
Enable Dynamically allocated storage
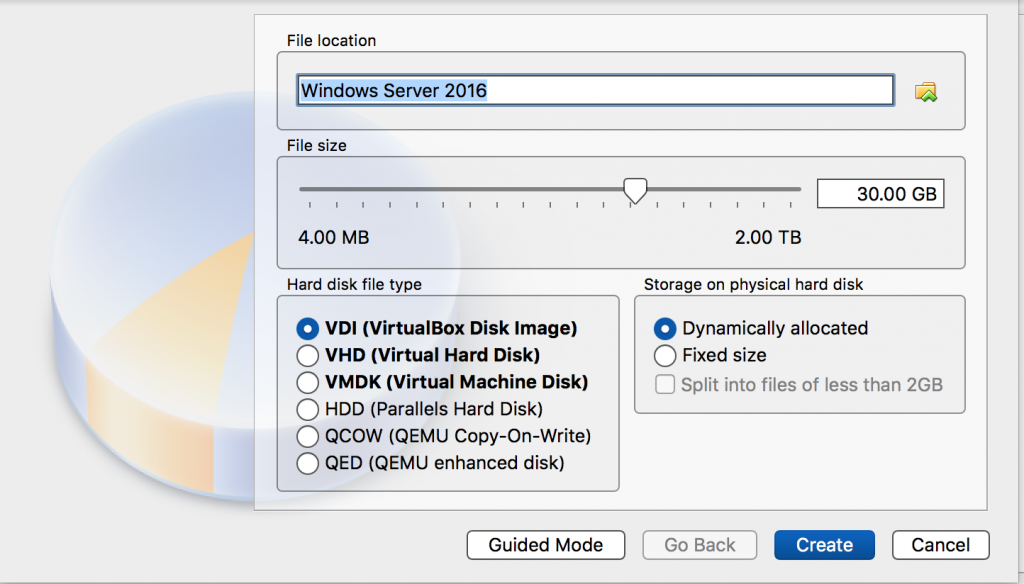coord(663,328)
